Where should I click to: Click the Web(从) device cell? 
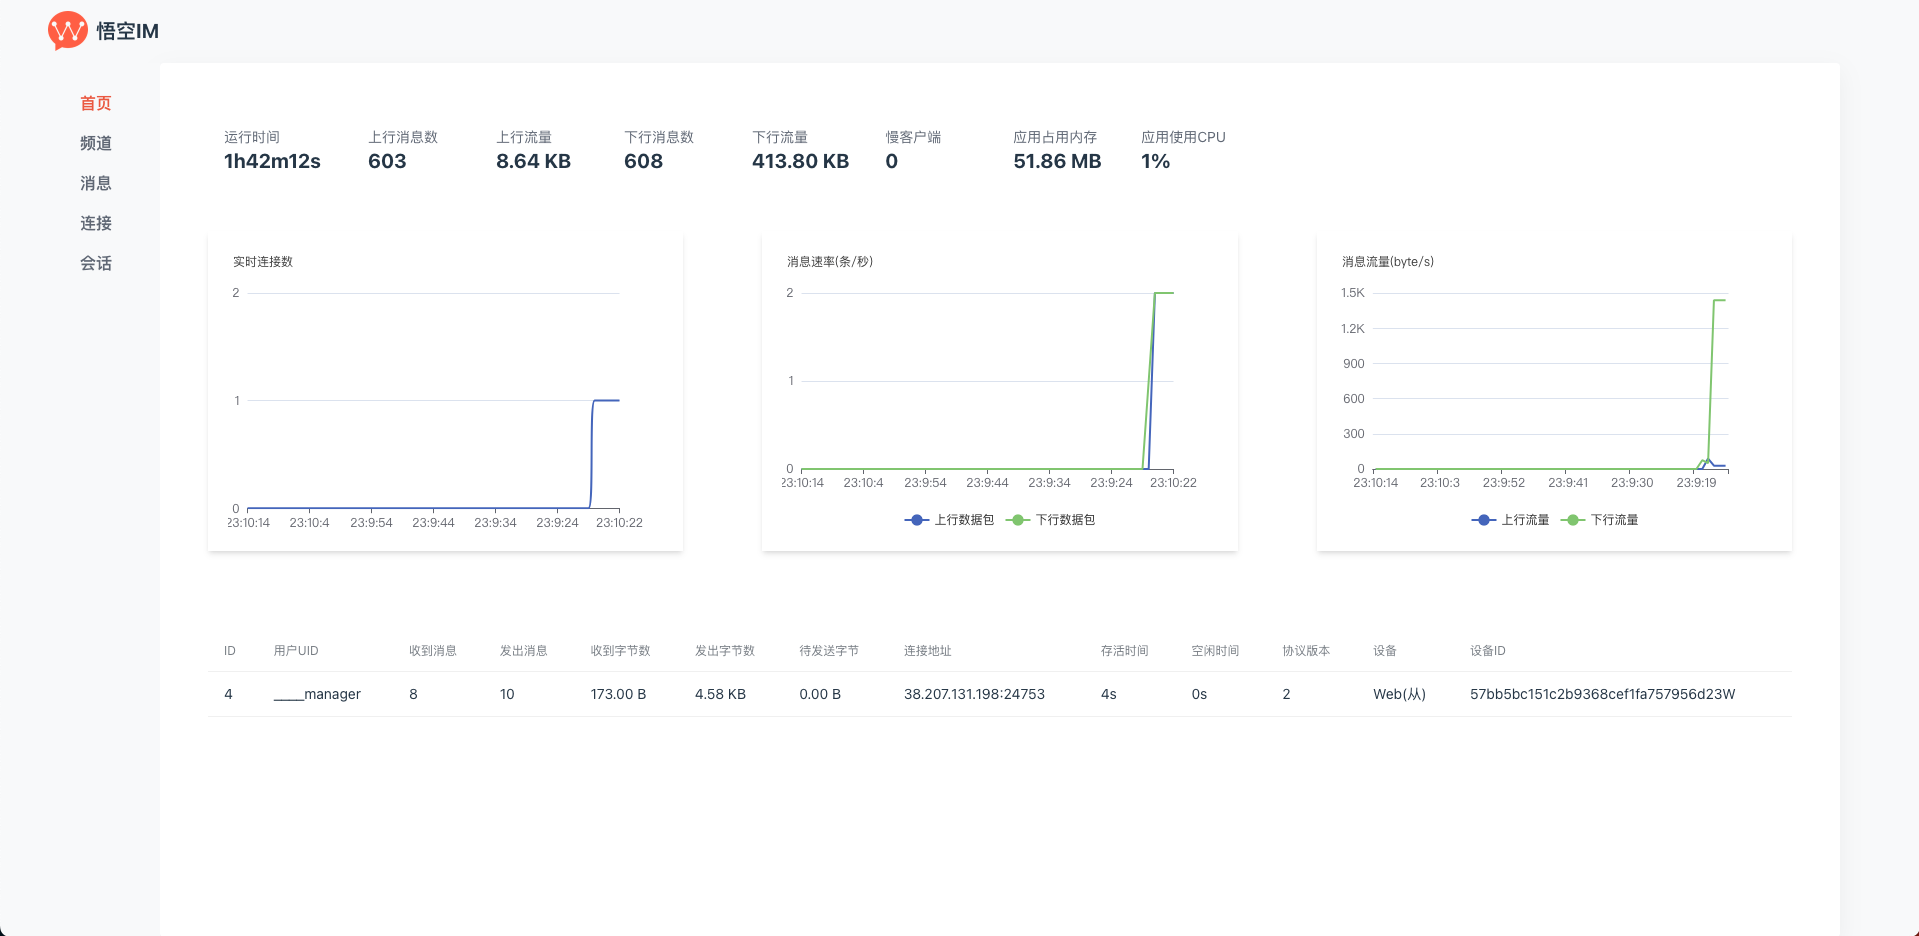(x=1399, y=694)
